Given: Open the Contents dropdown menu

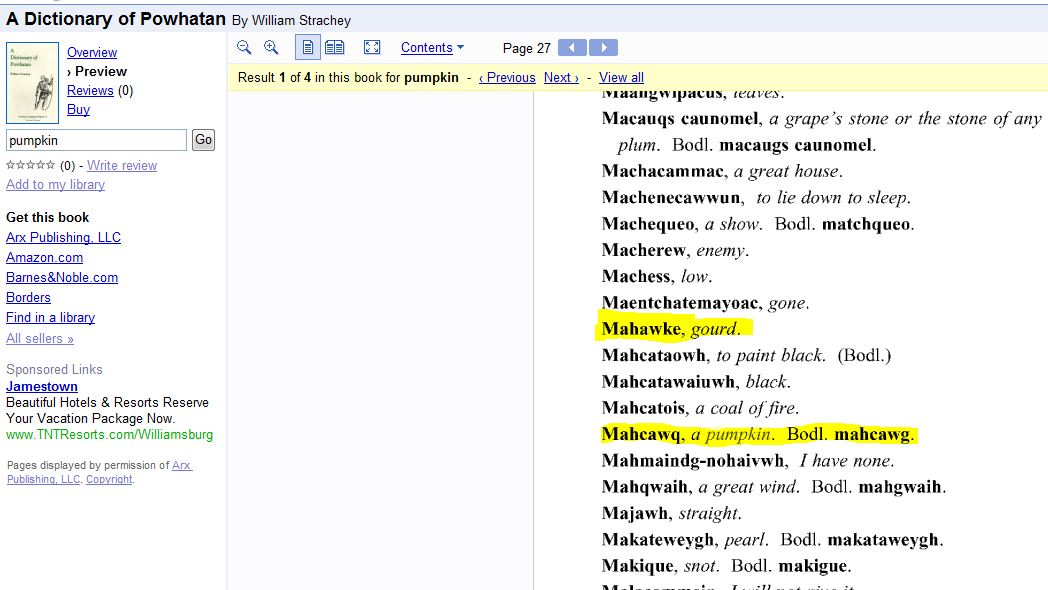Looking at the screenshot, I should pyautogui.click(x=432, y=48).
